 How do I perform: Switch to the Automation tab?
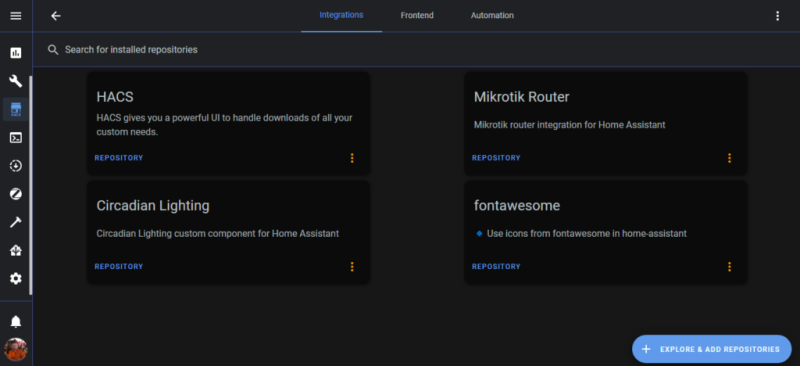pos(492,16)
